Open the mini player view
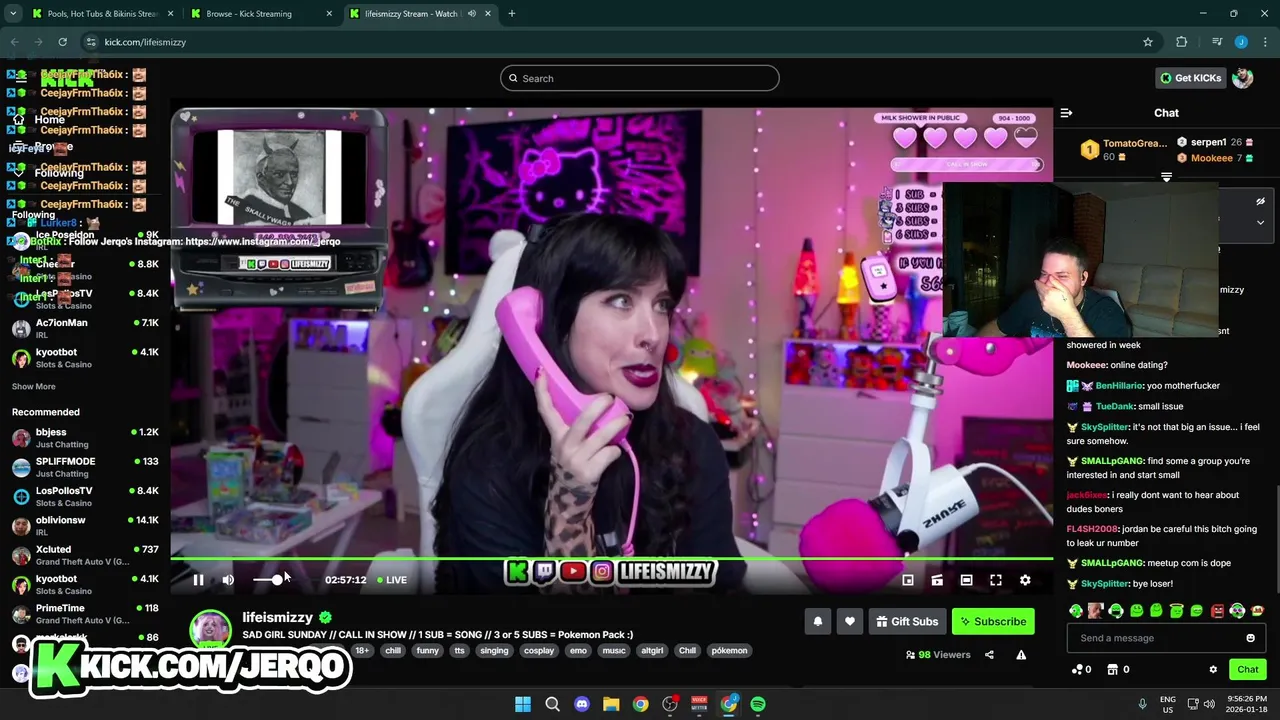Image resolution: width=1280 pixels, height=720 pixels. 908,580
